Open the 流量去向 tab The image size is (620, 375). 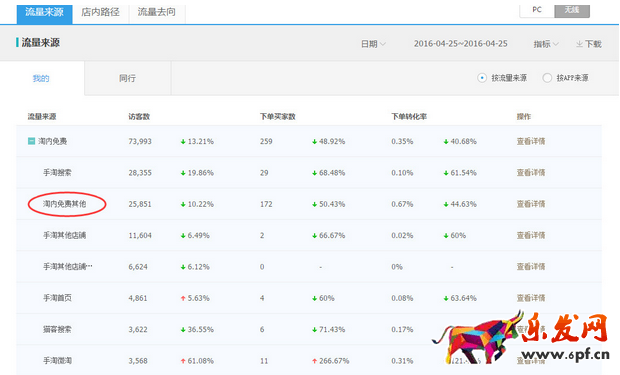point(157,12)
